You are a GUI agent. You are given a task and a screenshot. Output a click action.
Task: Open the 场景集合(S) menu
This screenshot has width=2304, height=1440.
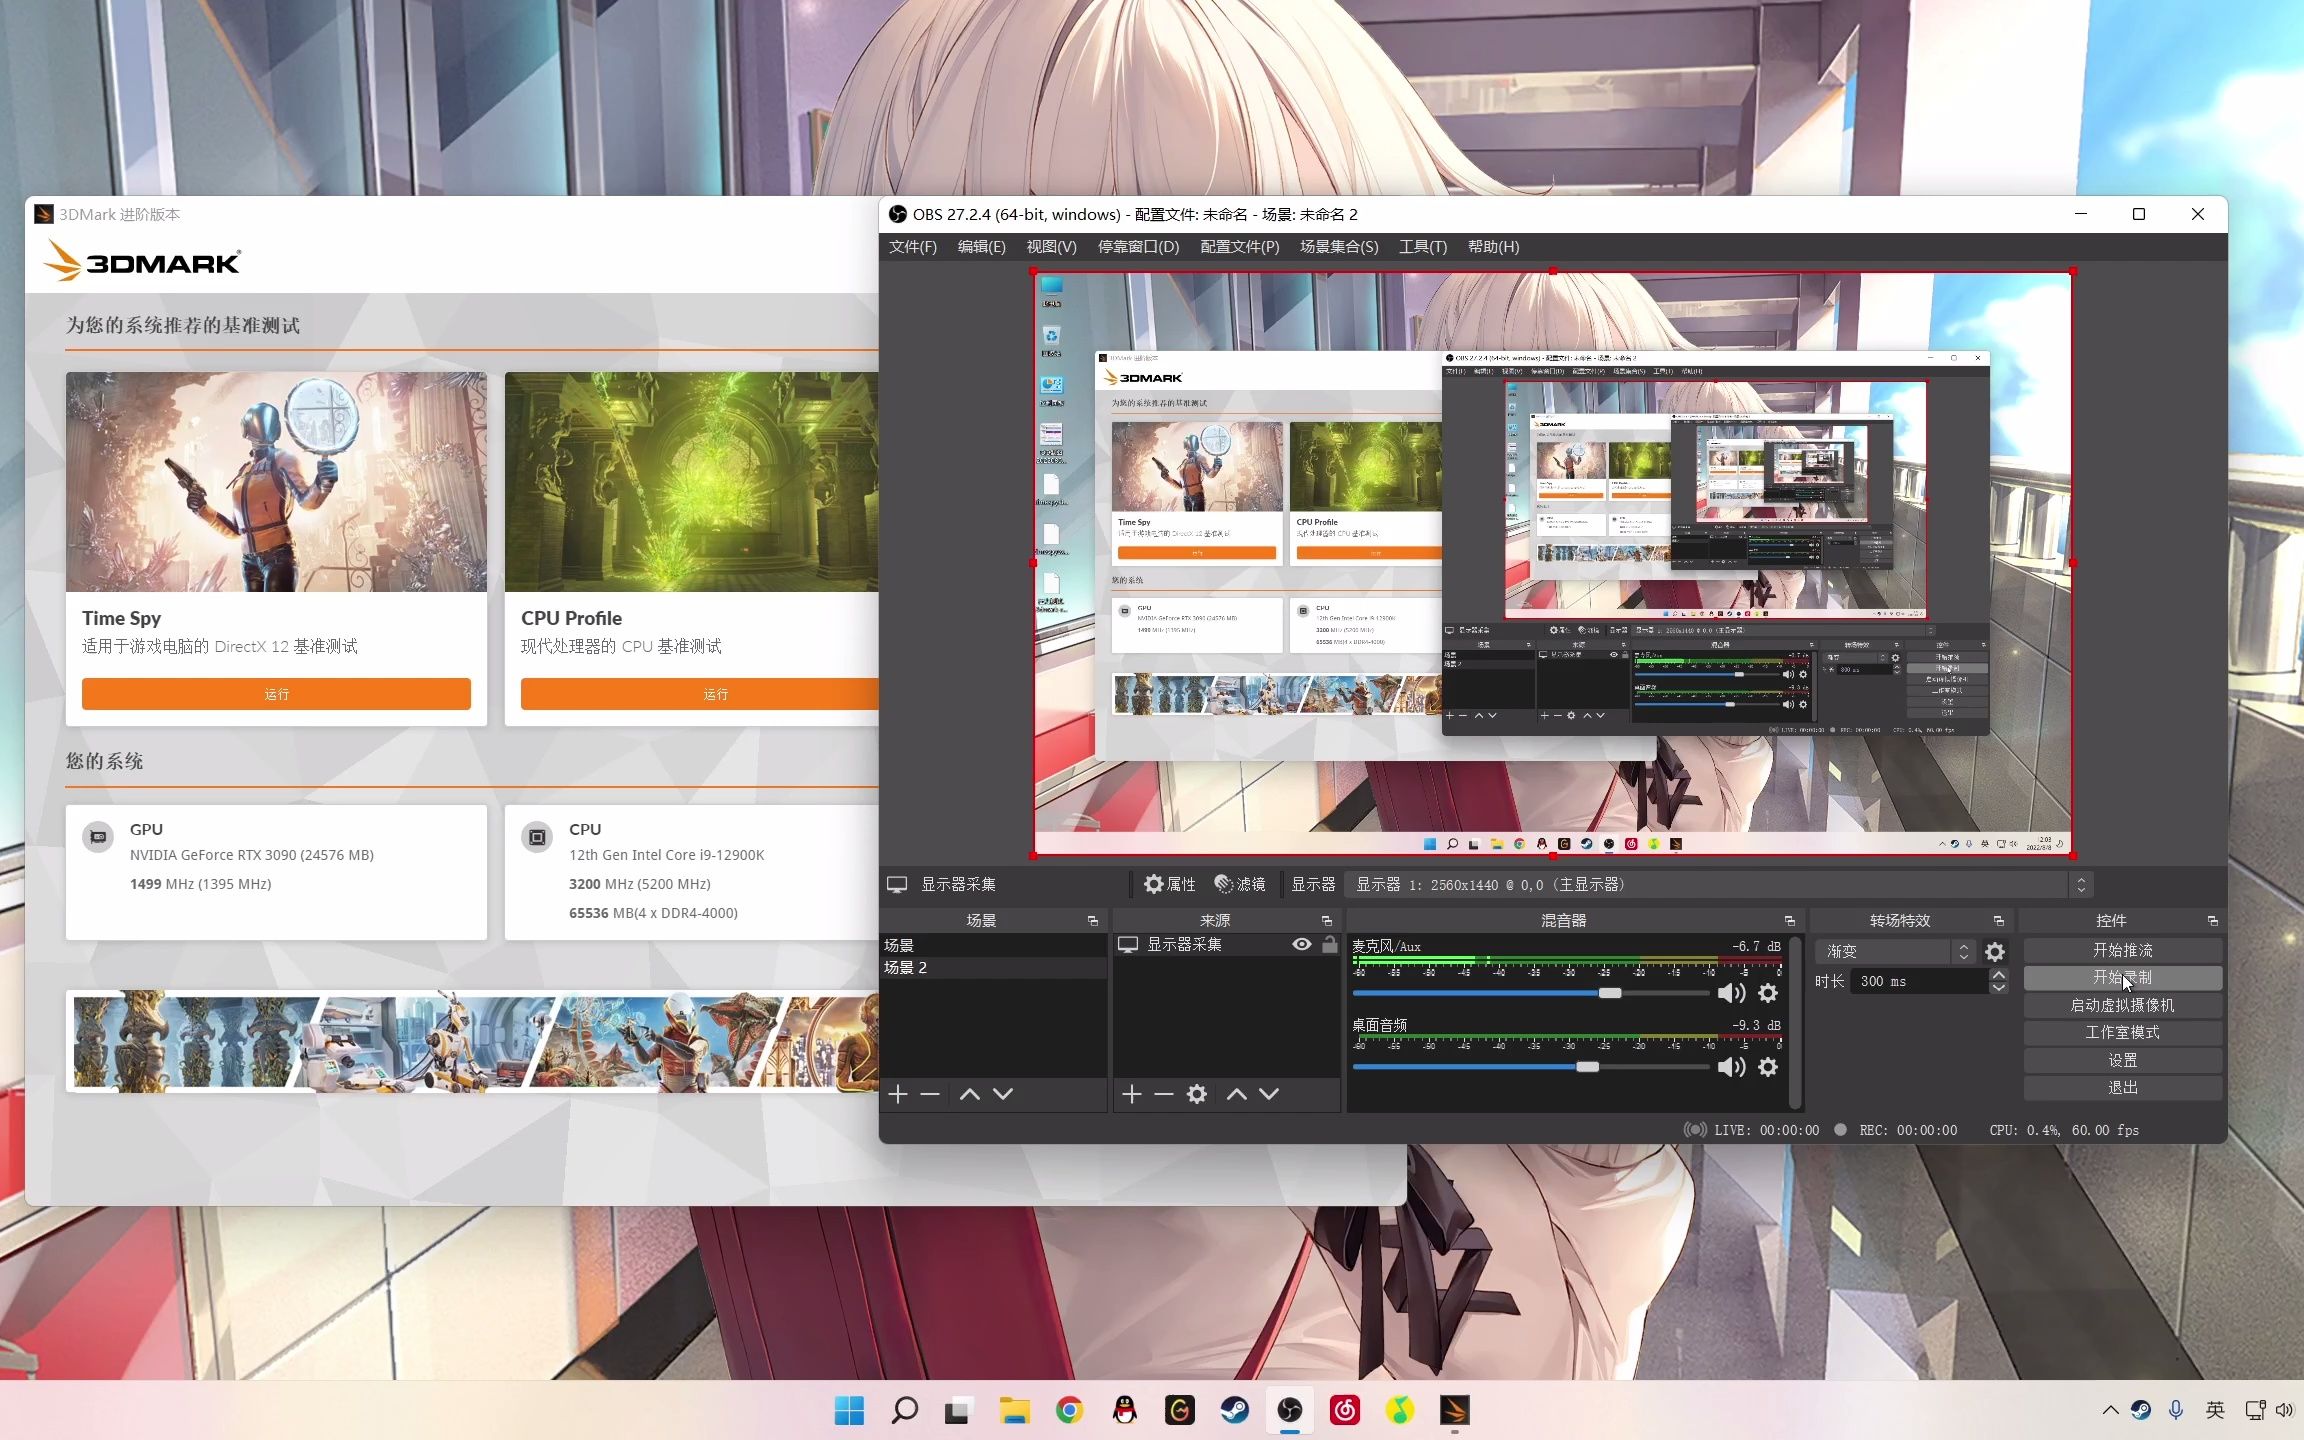click(1339, 246)
